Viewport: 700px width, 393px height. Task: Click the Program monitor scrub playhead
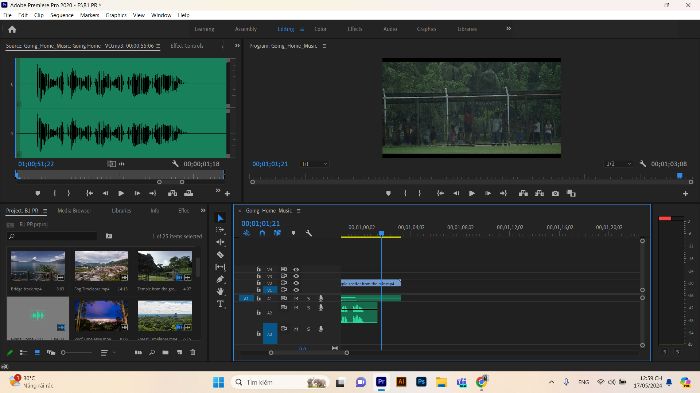tap(679, 176)
